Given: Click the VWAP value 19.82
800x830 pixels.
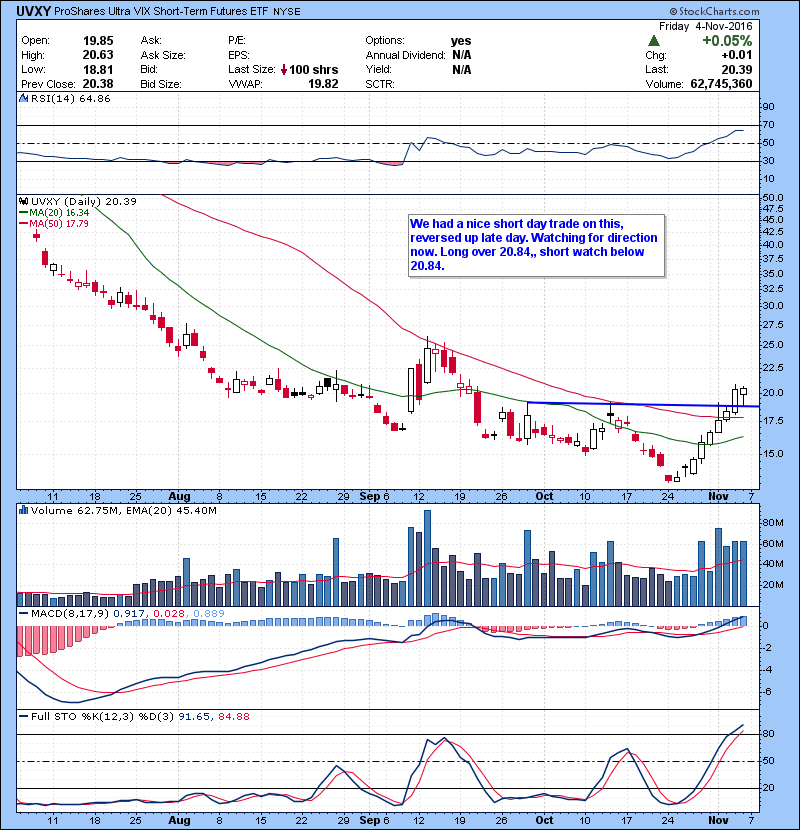Looking at the screenshot, I should [x=323, y=84].
